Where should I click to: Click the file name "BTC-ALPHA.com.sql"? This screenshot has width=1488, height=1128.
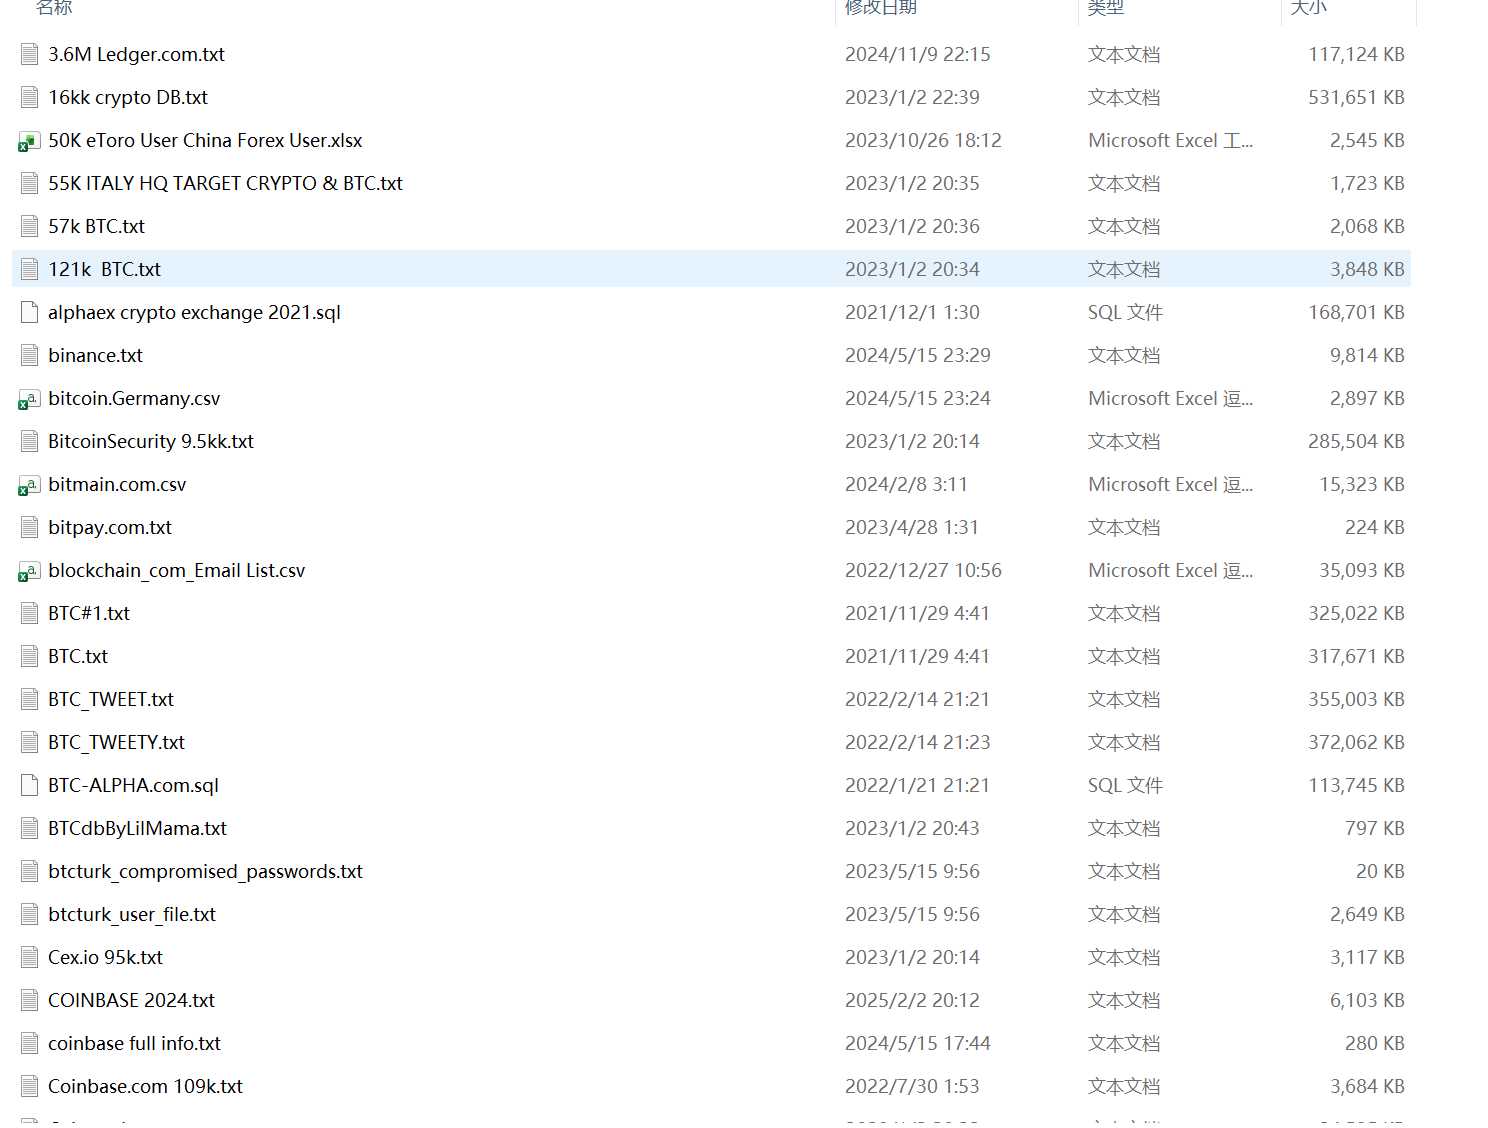(133, 785)
